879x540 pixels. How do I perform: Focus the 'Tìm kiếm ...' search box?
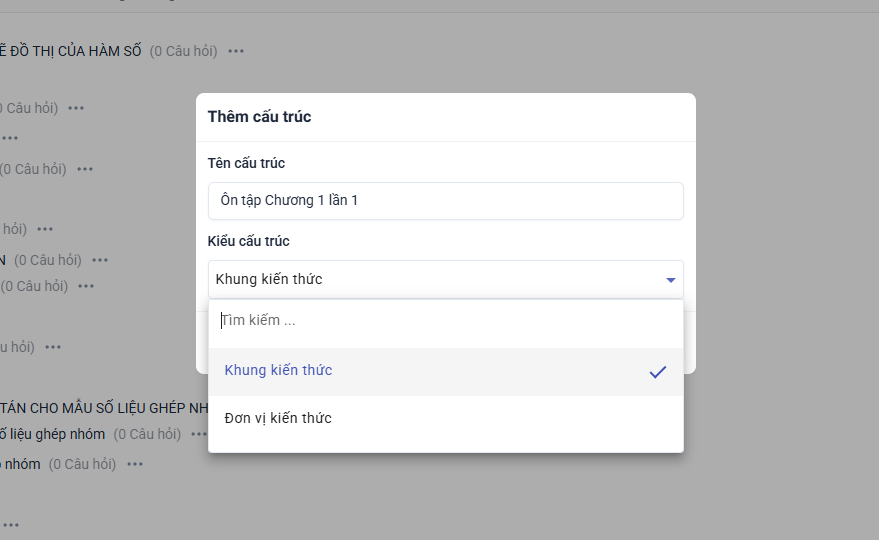pyautogui.click(x=445, y=321)
